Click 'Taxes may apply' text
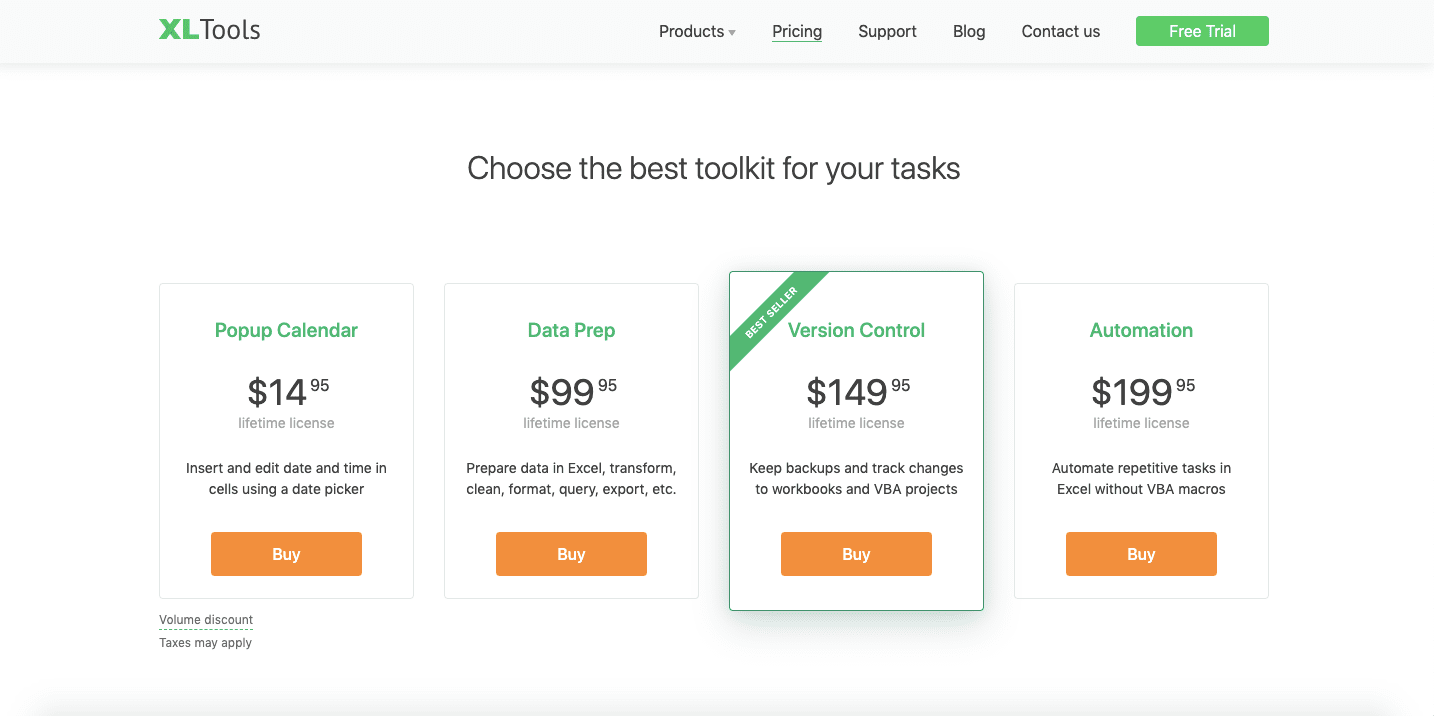The image size is (1434, 716). click(205, 643)
